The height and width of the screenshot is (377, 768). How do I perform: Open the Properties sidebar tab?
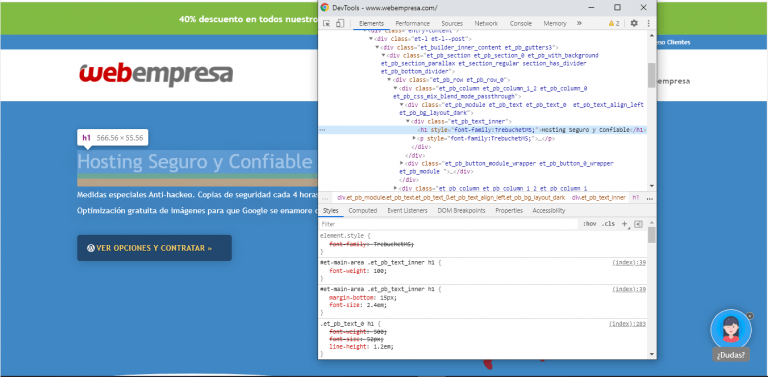pyautogui.click(x=509, y=211)
